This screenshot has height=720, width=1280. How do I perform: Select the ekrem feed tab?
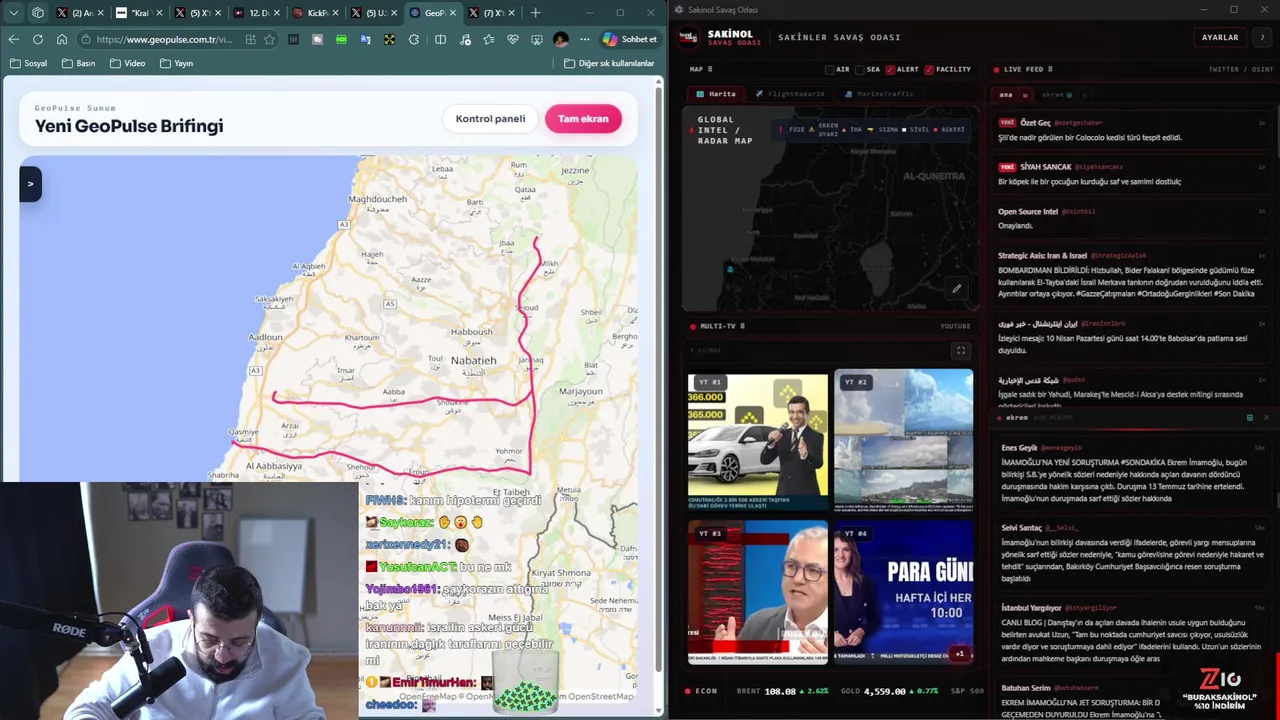pyautogui.click(x=1056, y=95)
